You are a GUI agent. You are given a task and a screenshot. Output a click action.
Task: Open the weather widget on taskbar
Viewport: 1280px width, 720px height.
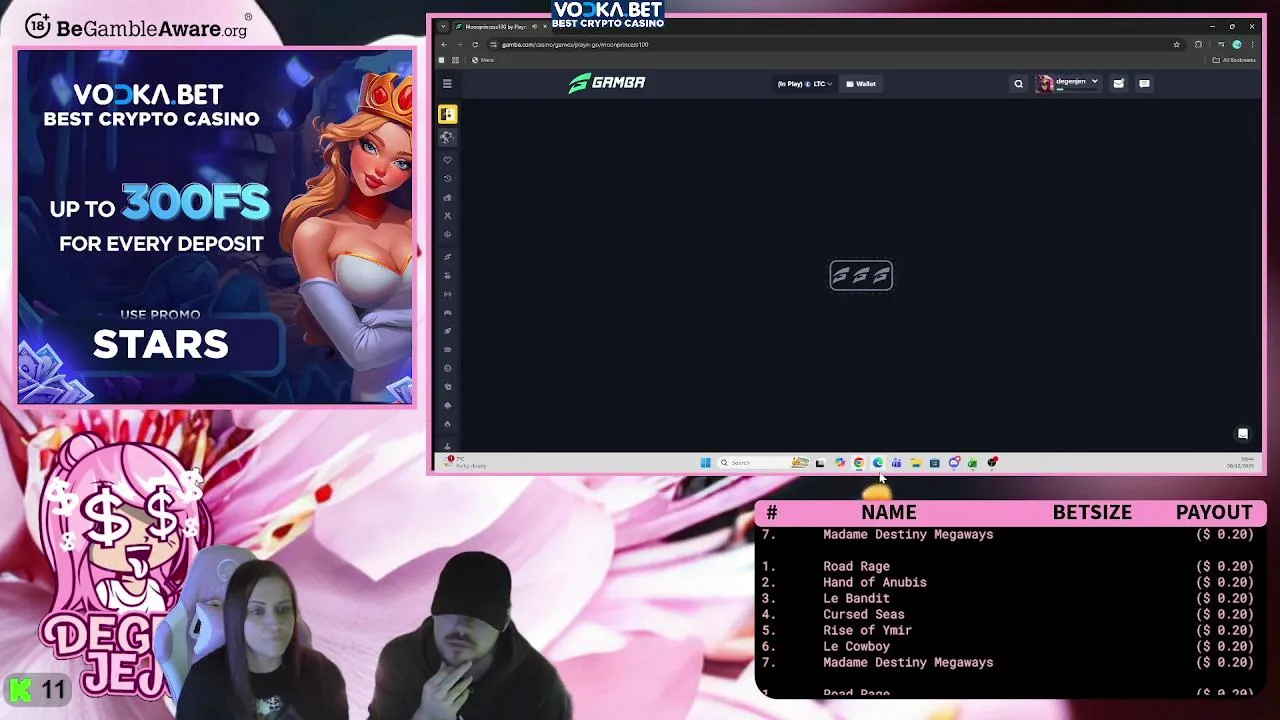[x=466, y=463]
